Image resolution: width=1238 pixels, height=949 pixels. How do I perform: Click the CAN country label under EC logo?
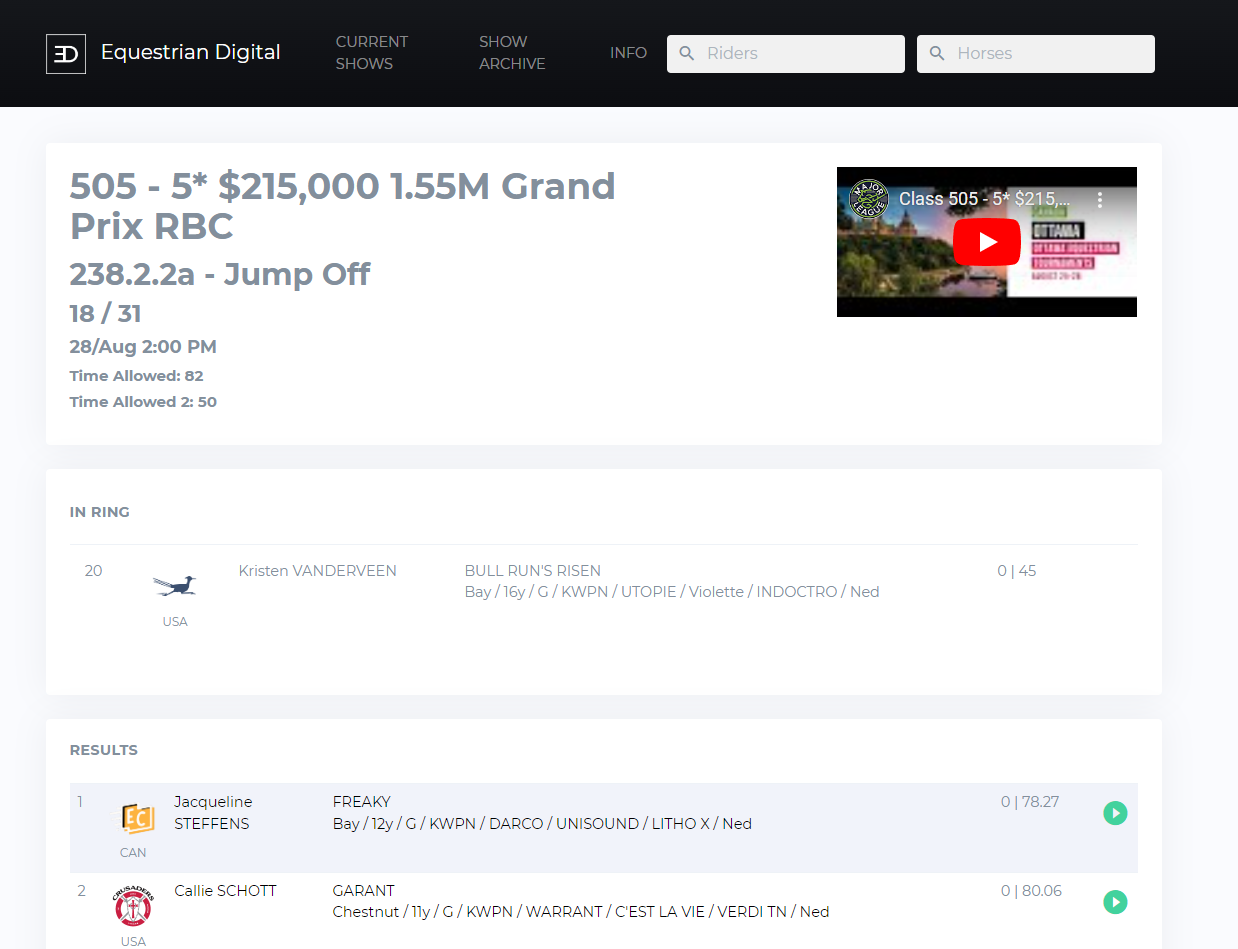(133, 853)
